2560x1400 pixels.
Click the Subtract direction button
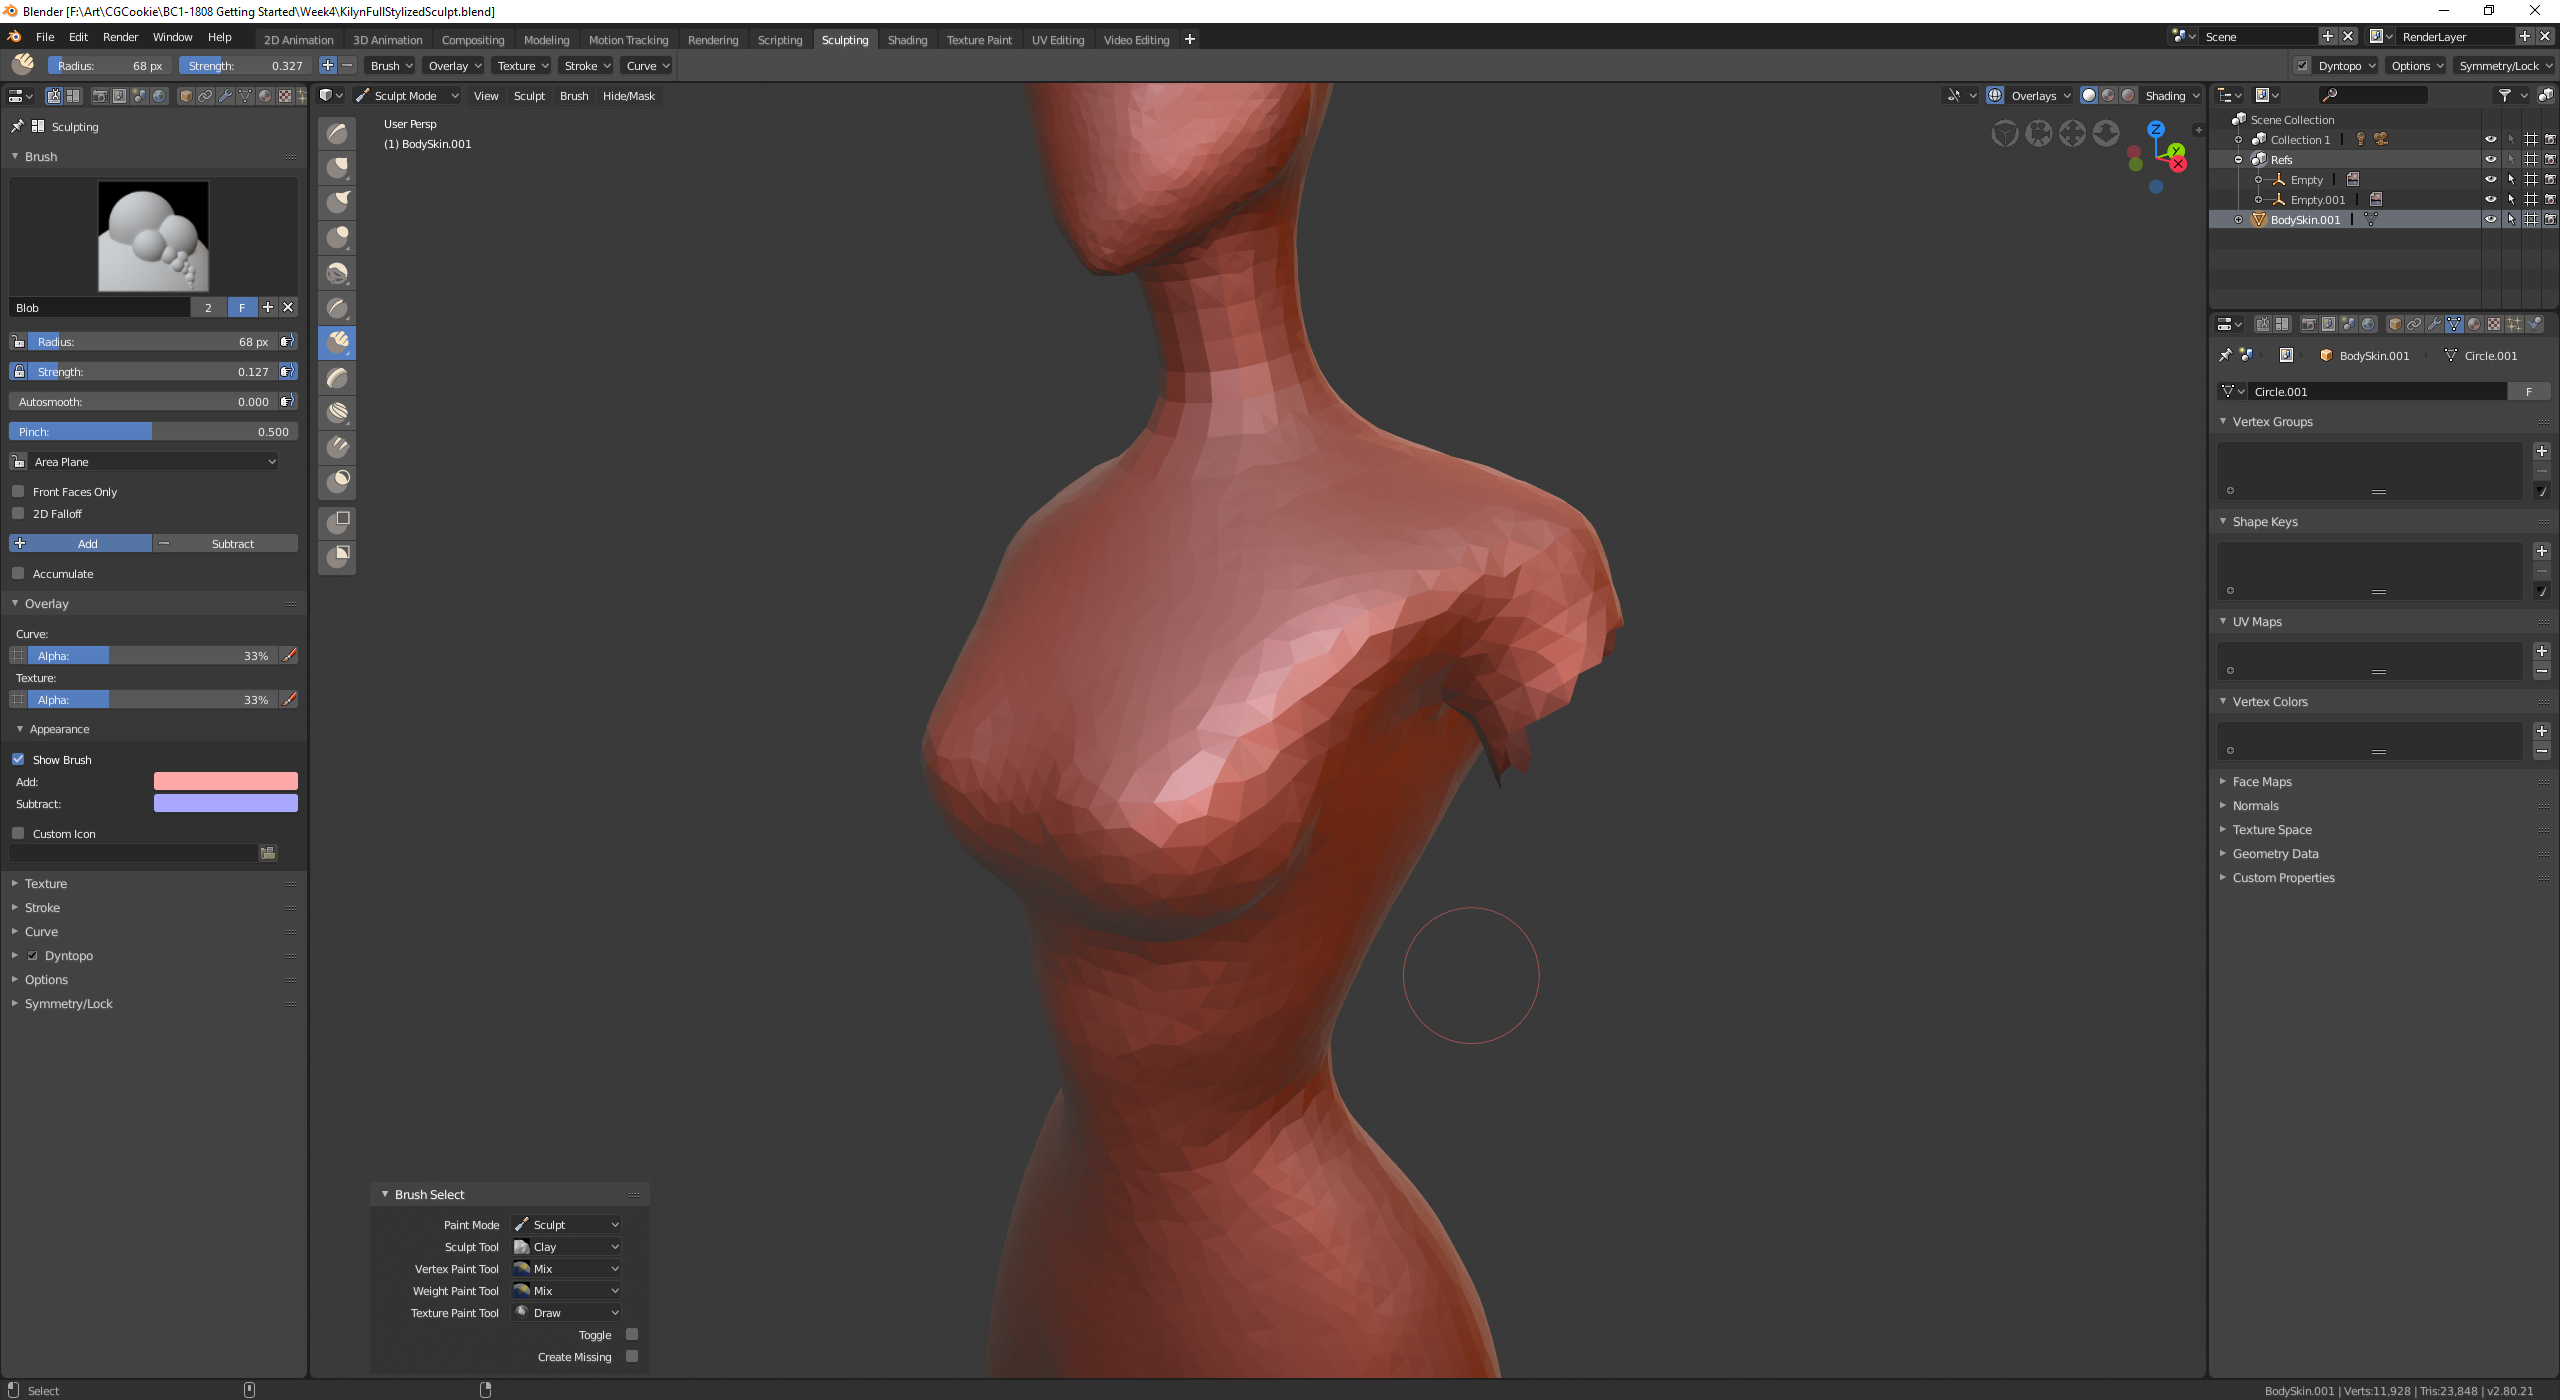coord(226,543)
